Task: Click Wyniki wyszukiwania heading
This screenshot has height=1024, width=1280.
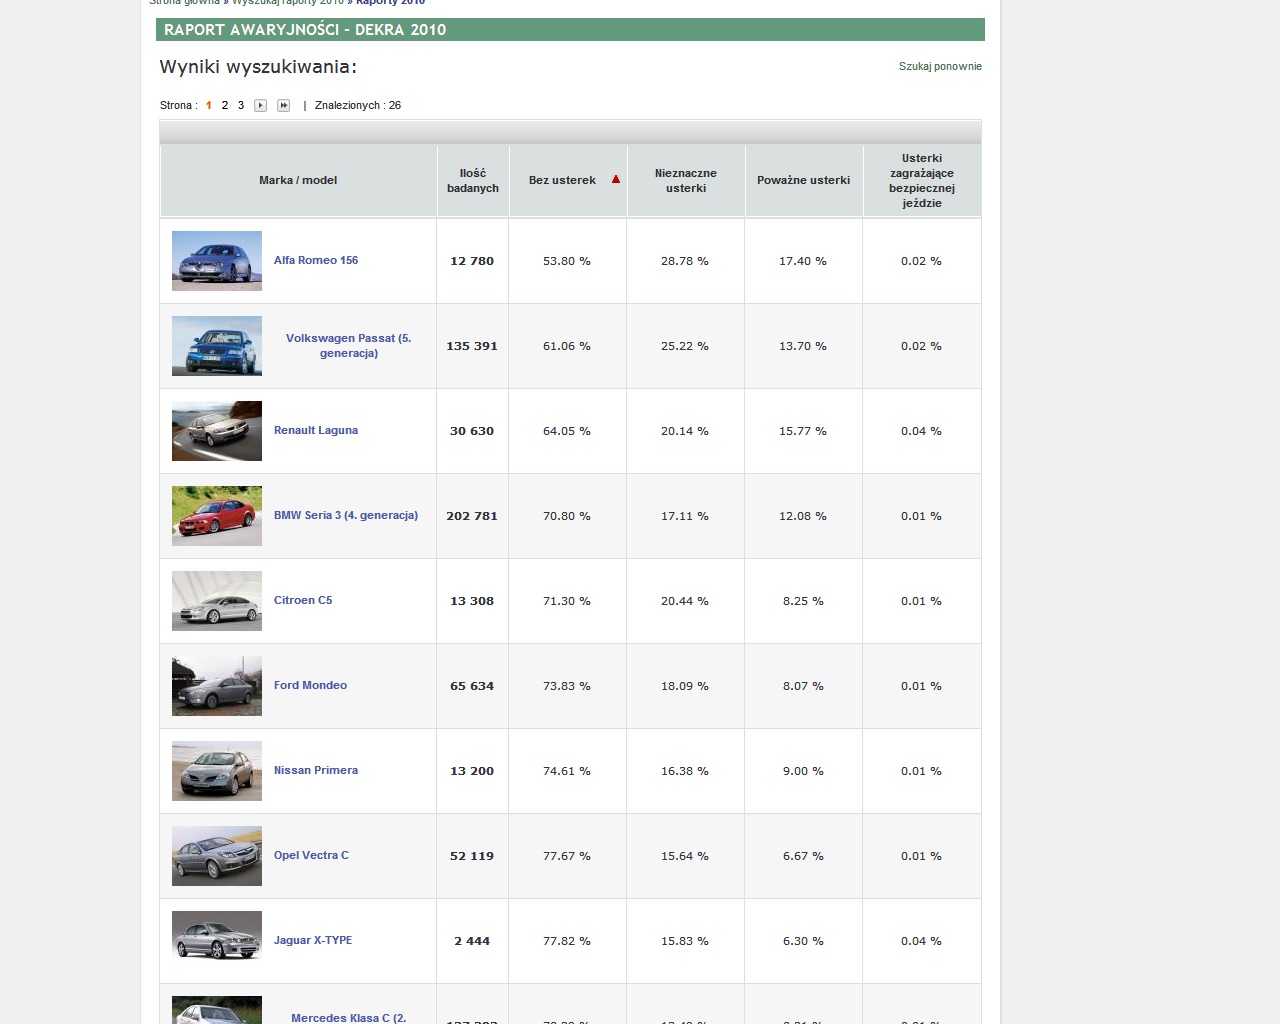Action: coord(258,67)
